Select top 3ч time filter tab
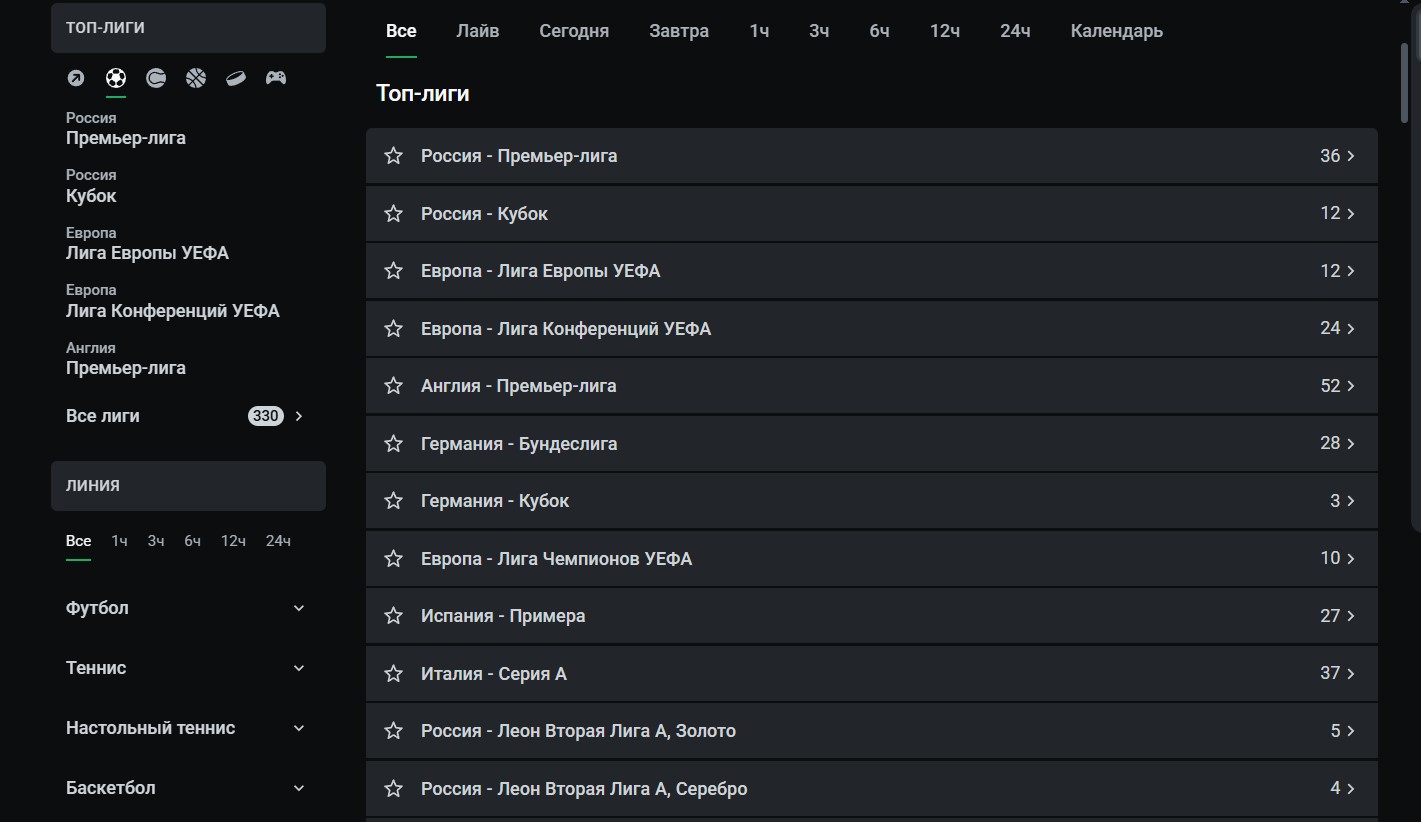 tap(819, 31)
